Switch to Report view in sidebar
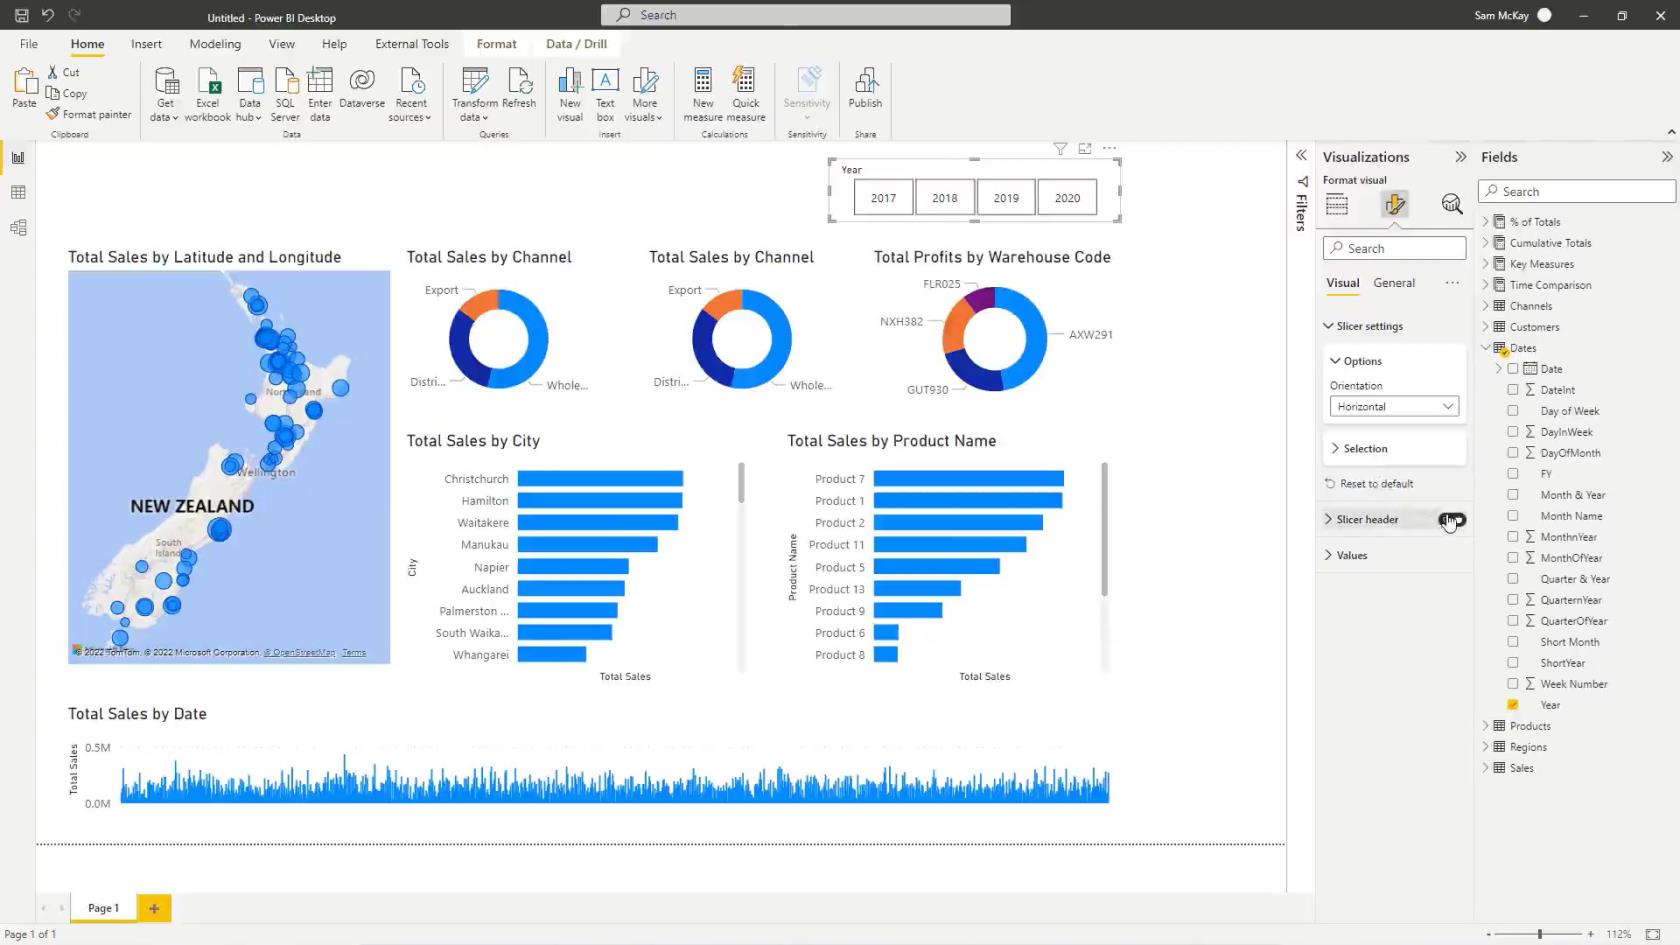 (18, 157)
